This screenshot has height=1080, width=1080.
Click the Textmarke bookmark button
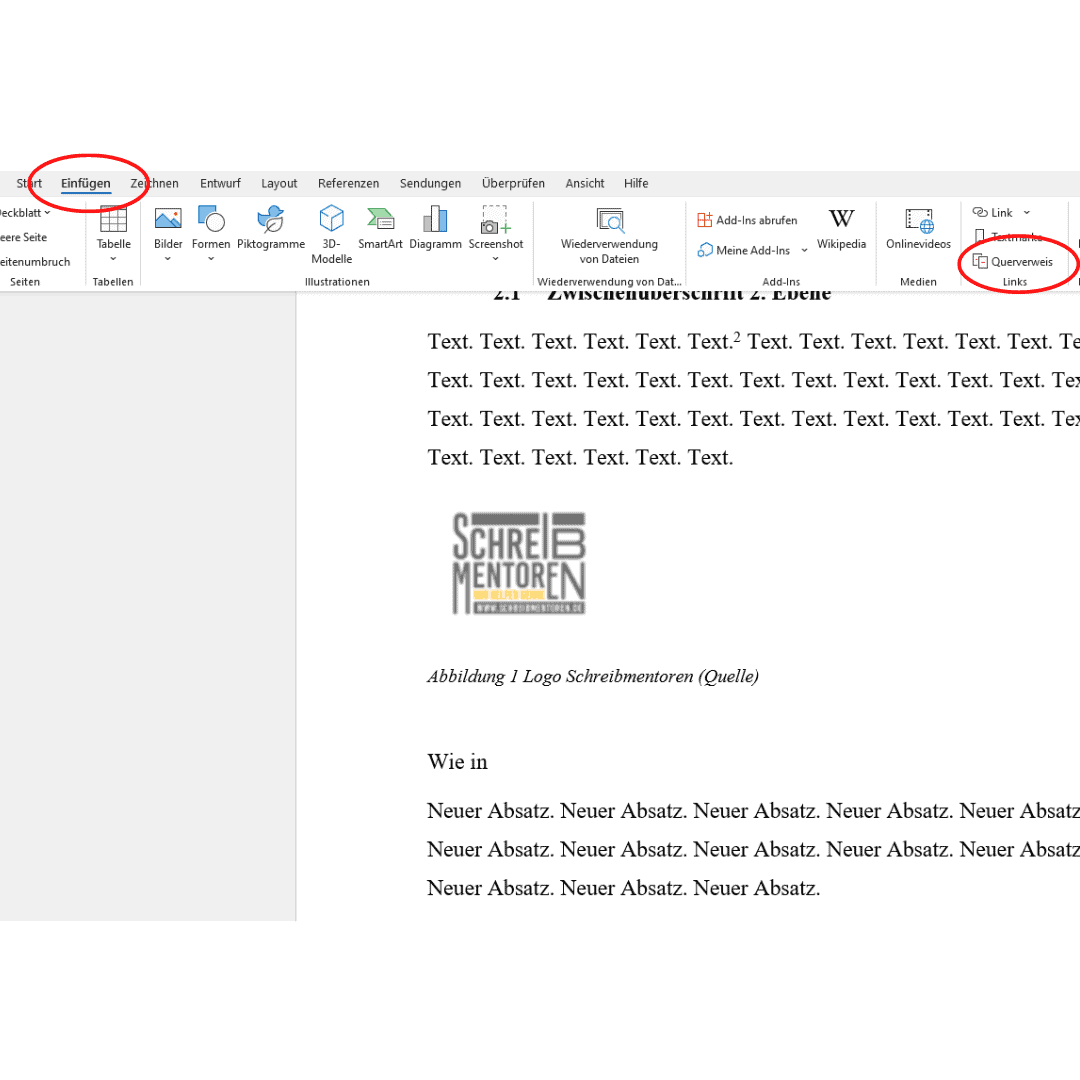pyautogui.click(x=1008, y=237)
